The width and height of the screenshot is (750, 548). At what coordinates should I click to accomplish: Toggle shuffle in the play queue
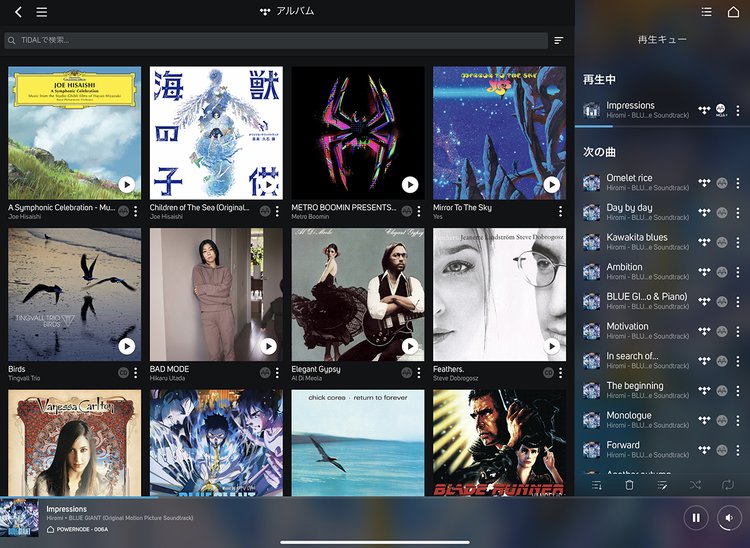tap(695, 485)
